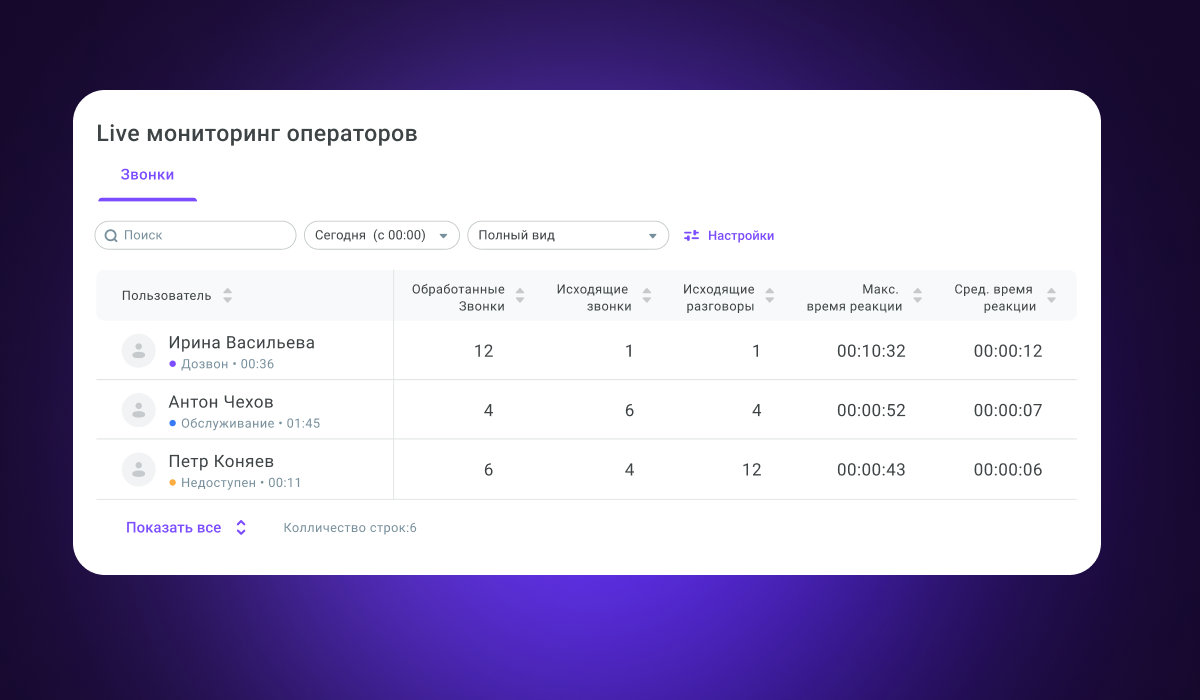The image size is (1200, 700).
Task: Click the Макс. время реакции header text
Action: point(855,298)
